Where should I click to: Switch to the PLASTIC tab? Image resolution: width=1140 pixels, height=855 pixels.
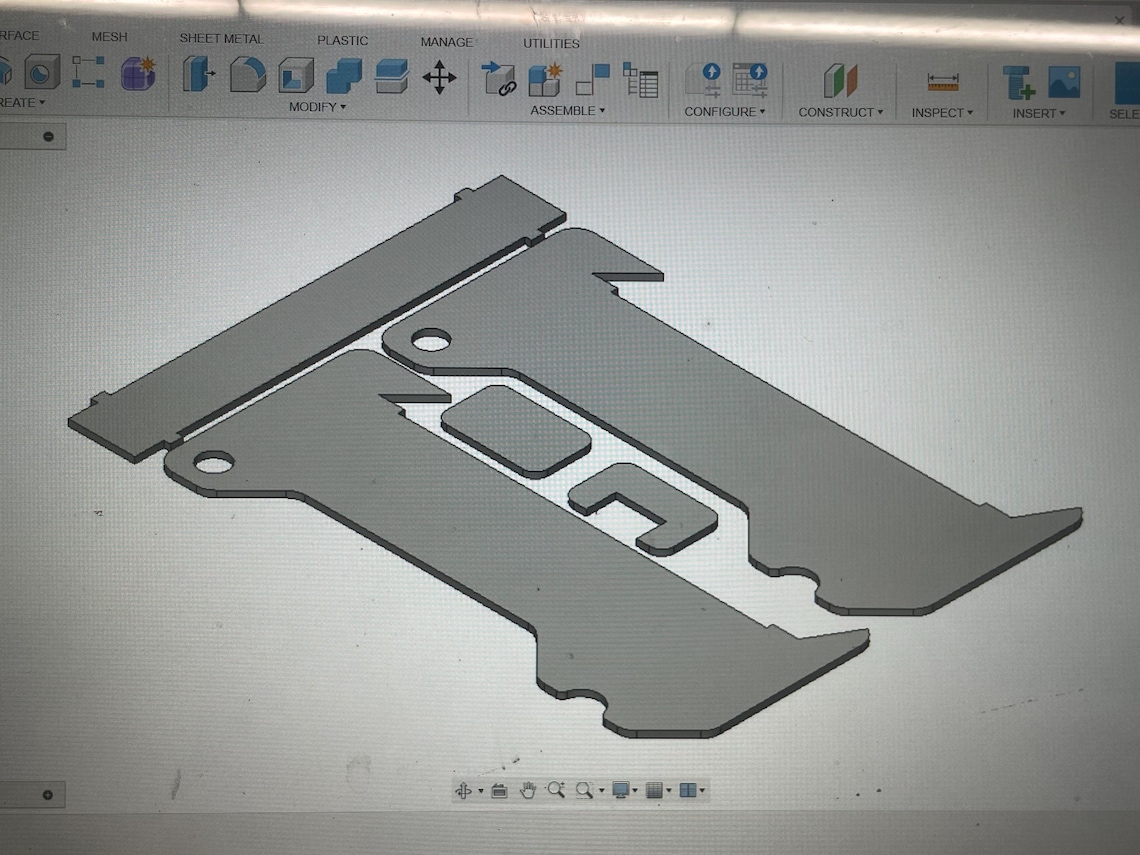tap(342, 41)
